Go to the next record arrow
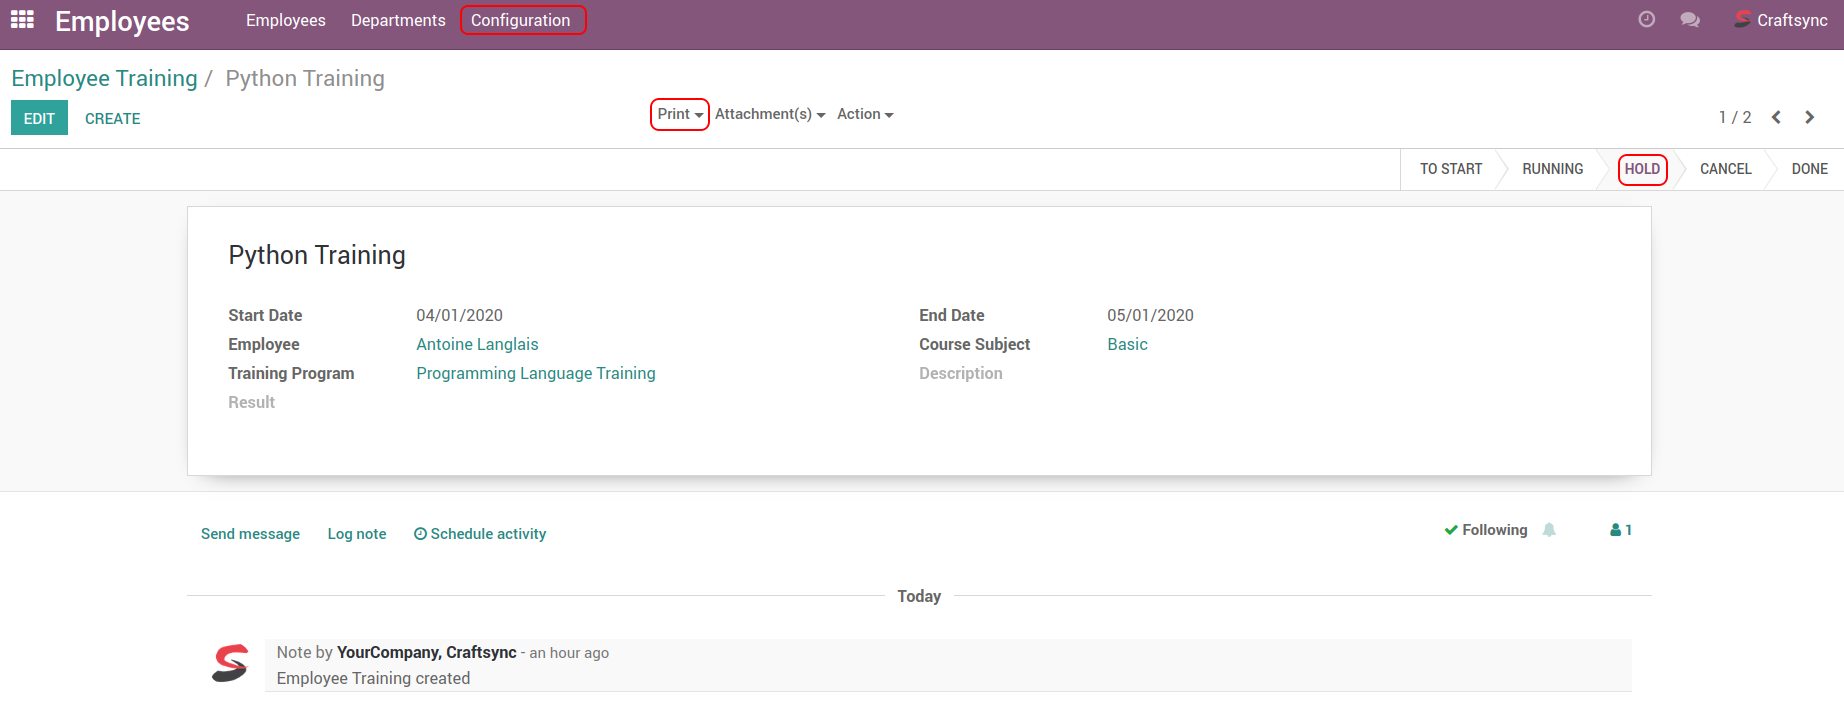This screenshot has height=725, width=1844. click(1809, 117)
